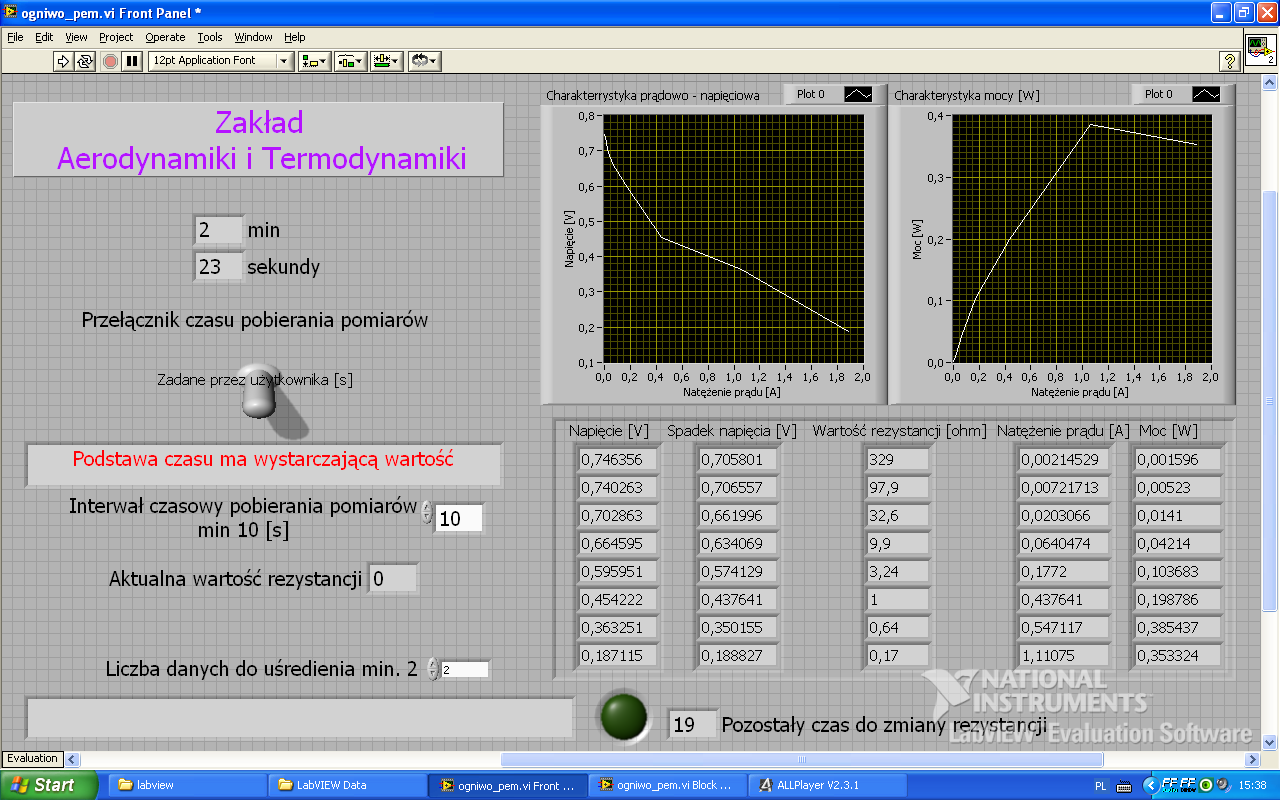Switch to ogniwo_pem.vi Block Diagram taskbar button

pyautogui.click(x=668, y=785)
